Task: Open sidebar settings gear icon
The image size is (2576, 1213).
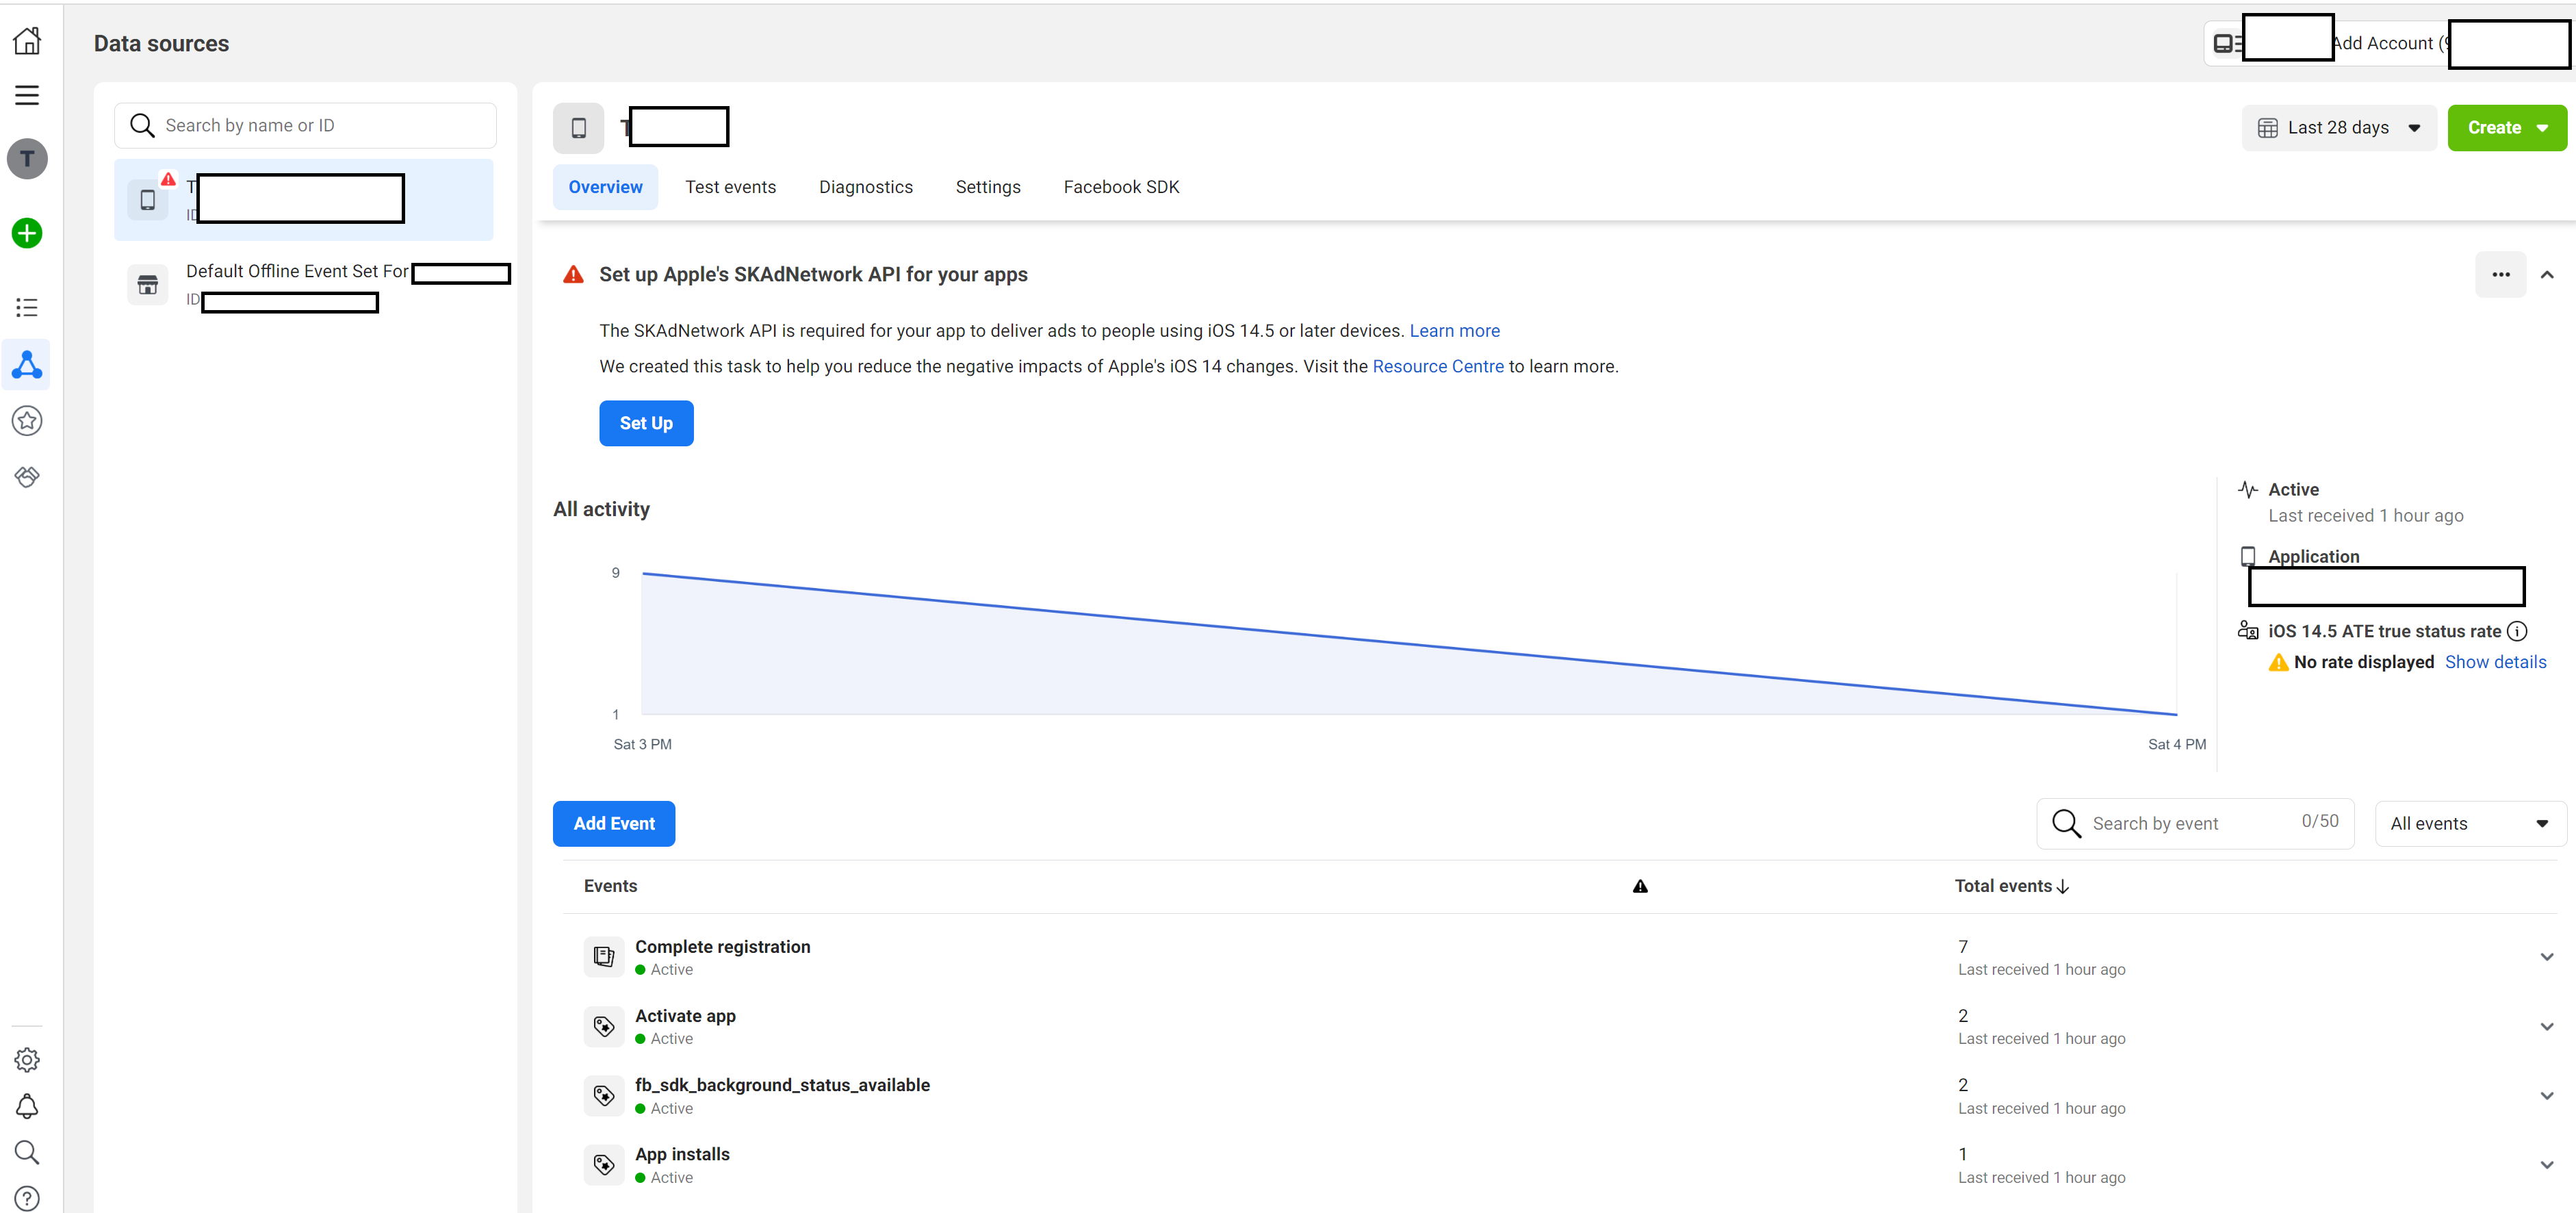Action: [x=27, y=1060]
